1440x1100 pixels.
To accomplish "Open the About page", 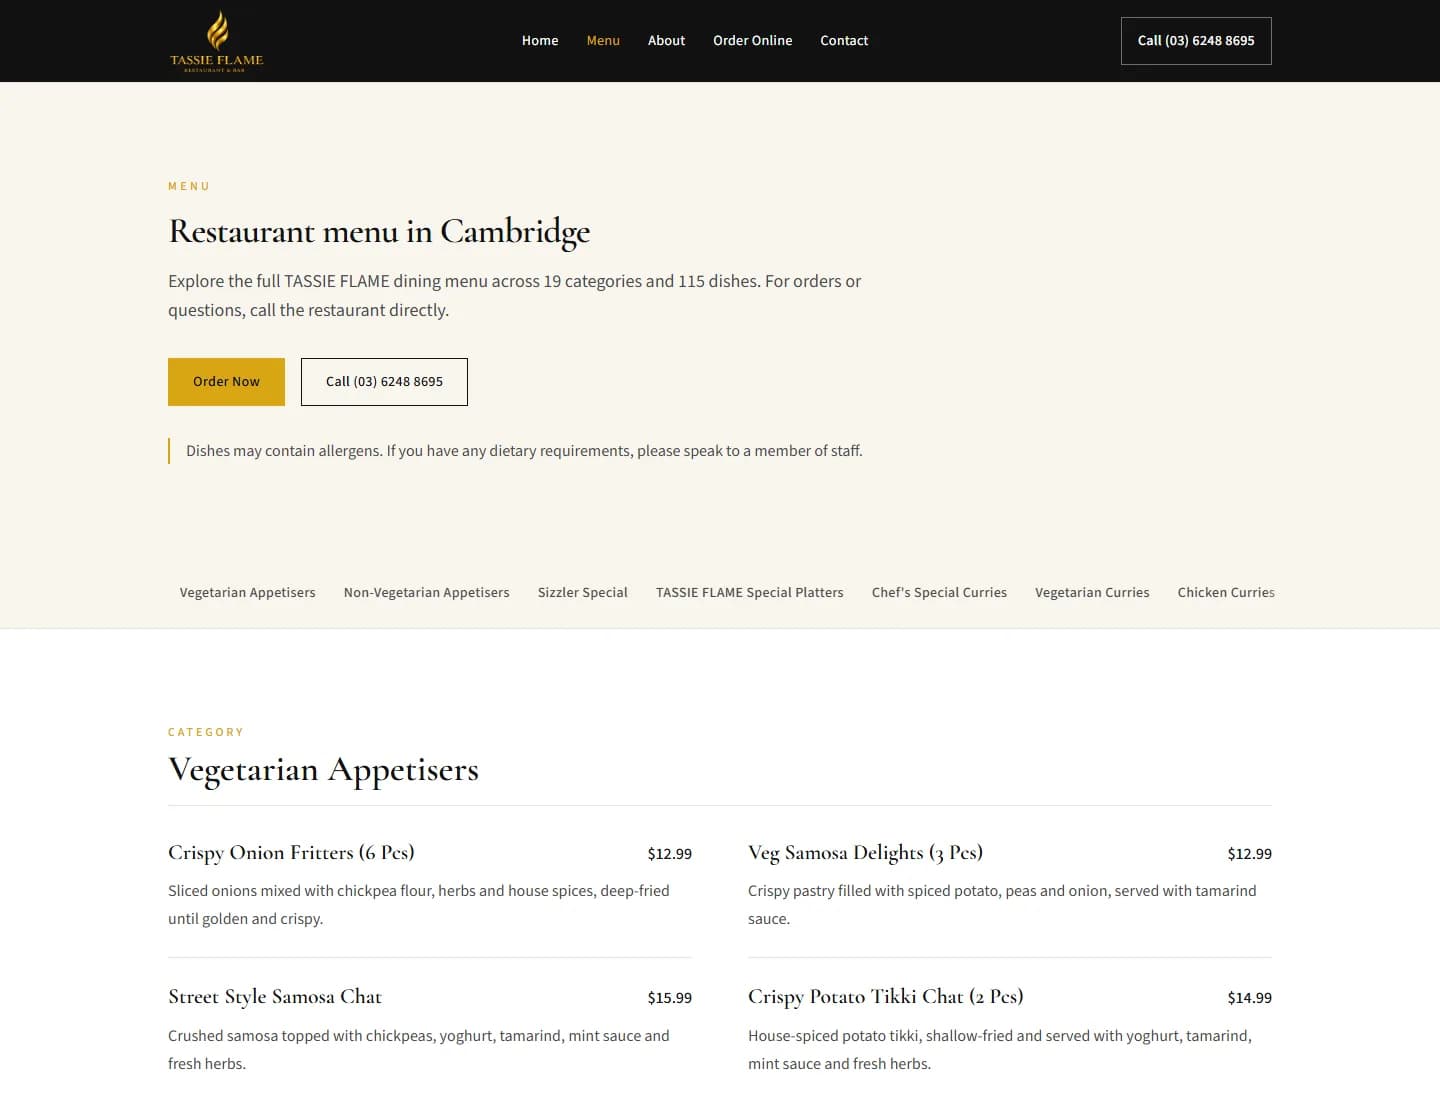I will (666, 41).
